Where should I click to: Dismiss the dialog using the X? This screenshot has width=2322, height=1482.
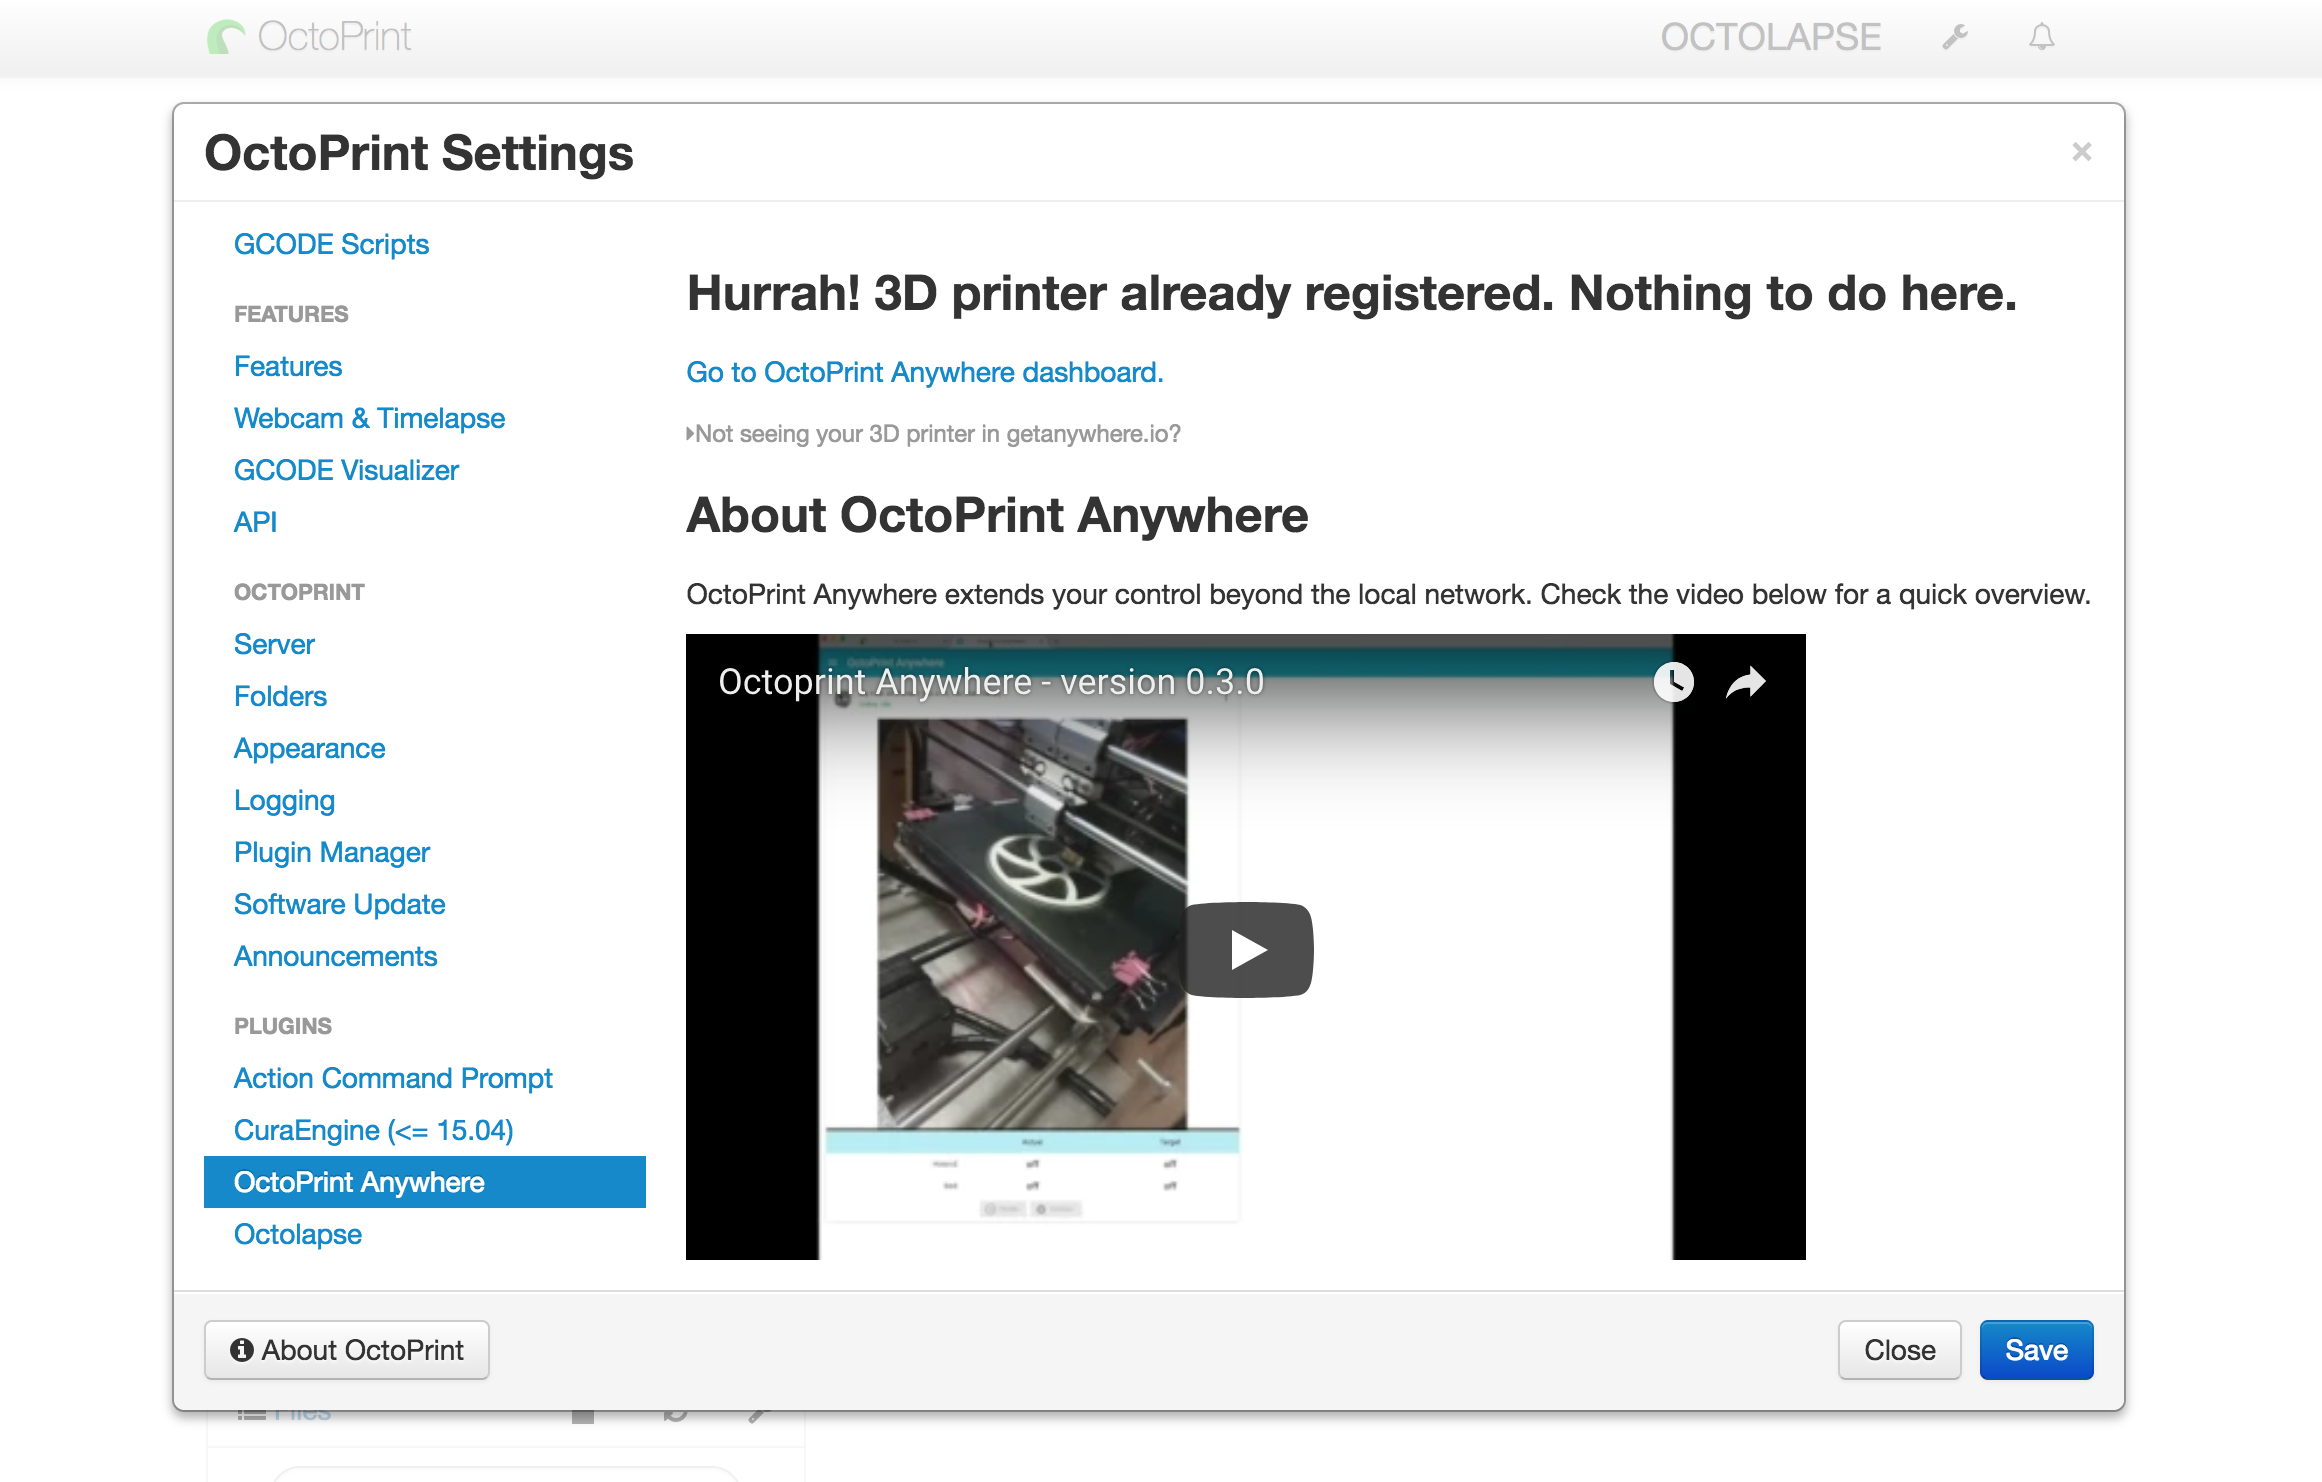pyautogui.click(x=2081, y=151)
